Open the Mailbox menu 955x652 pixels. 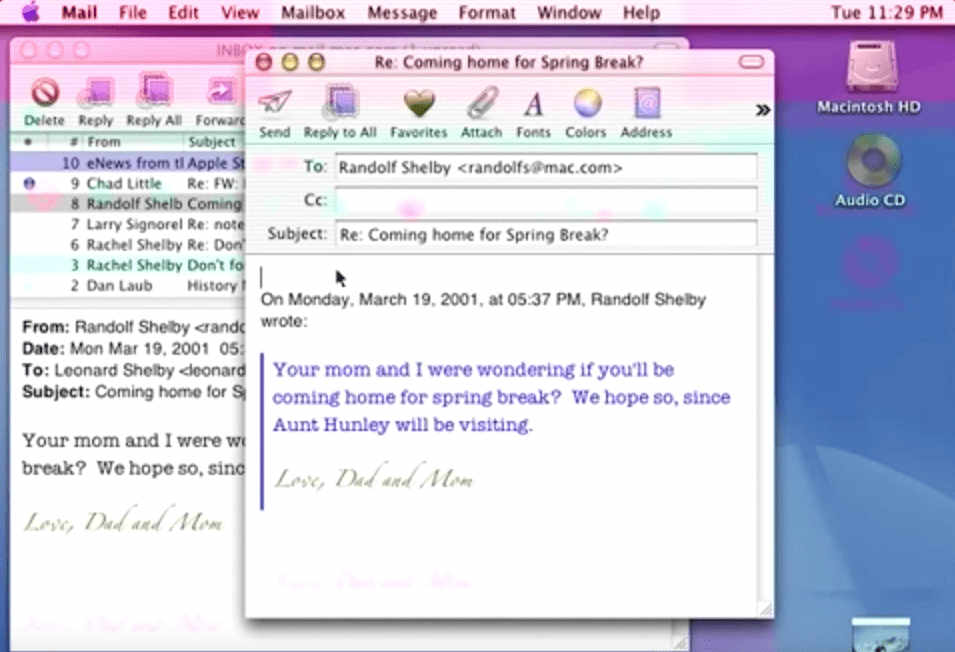(x=313, y=13)
